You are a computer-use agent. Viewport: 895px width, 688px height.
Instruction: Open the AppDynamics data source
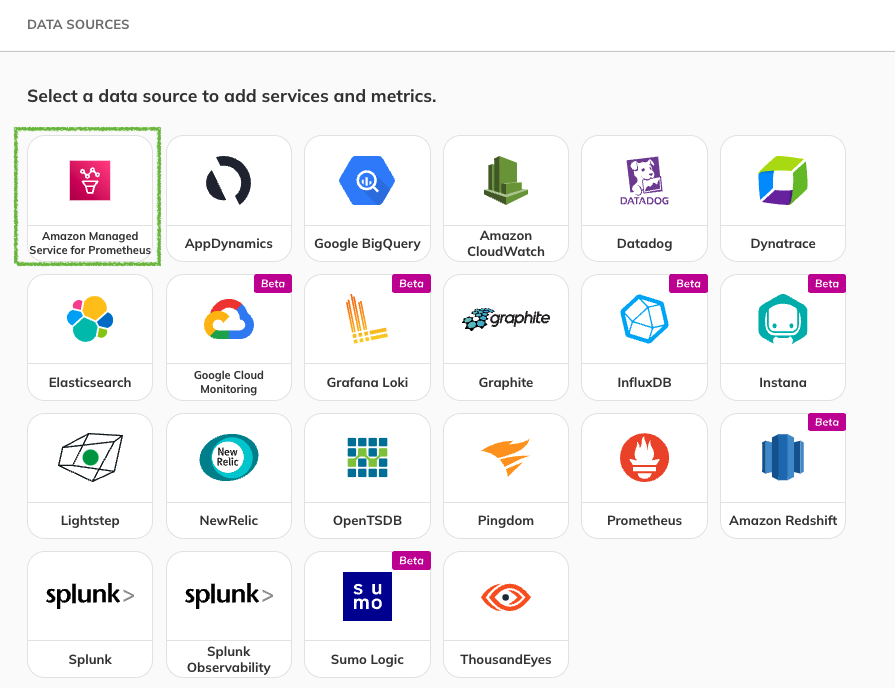pyautogui.click(x=228, y=197)
